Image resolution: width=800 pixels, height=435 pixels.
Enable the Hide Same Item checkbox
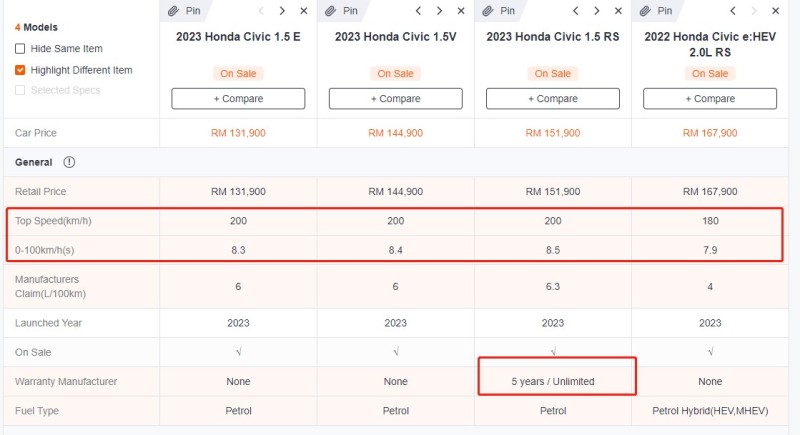click(x=20, y=48)
